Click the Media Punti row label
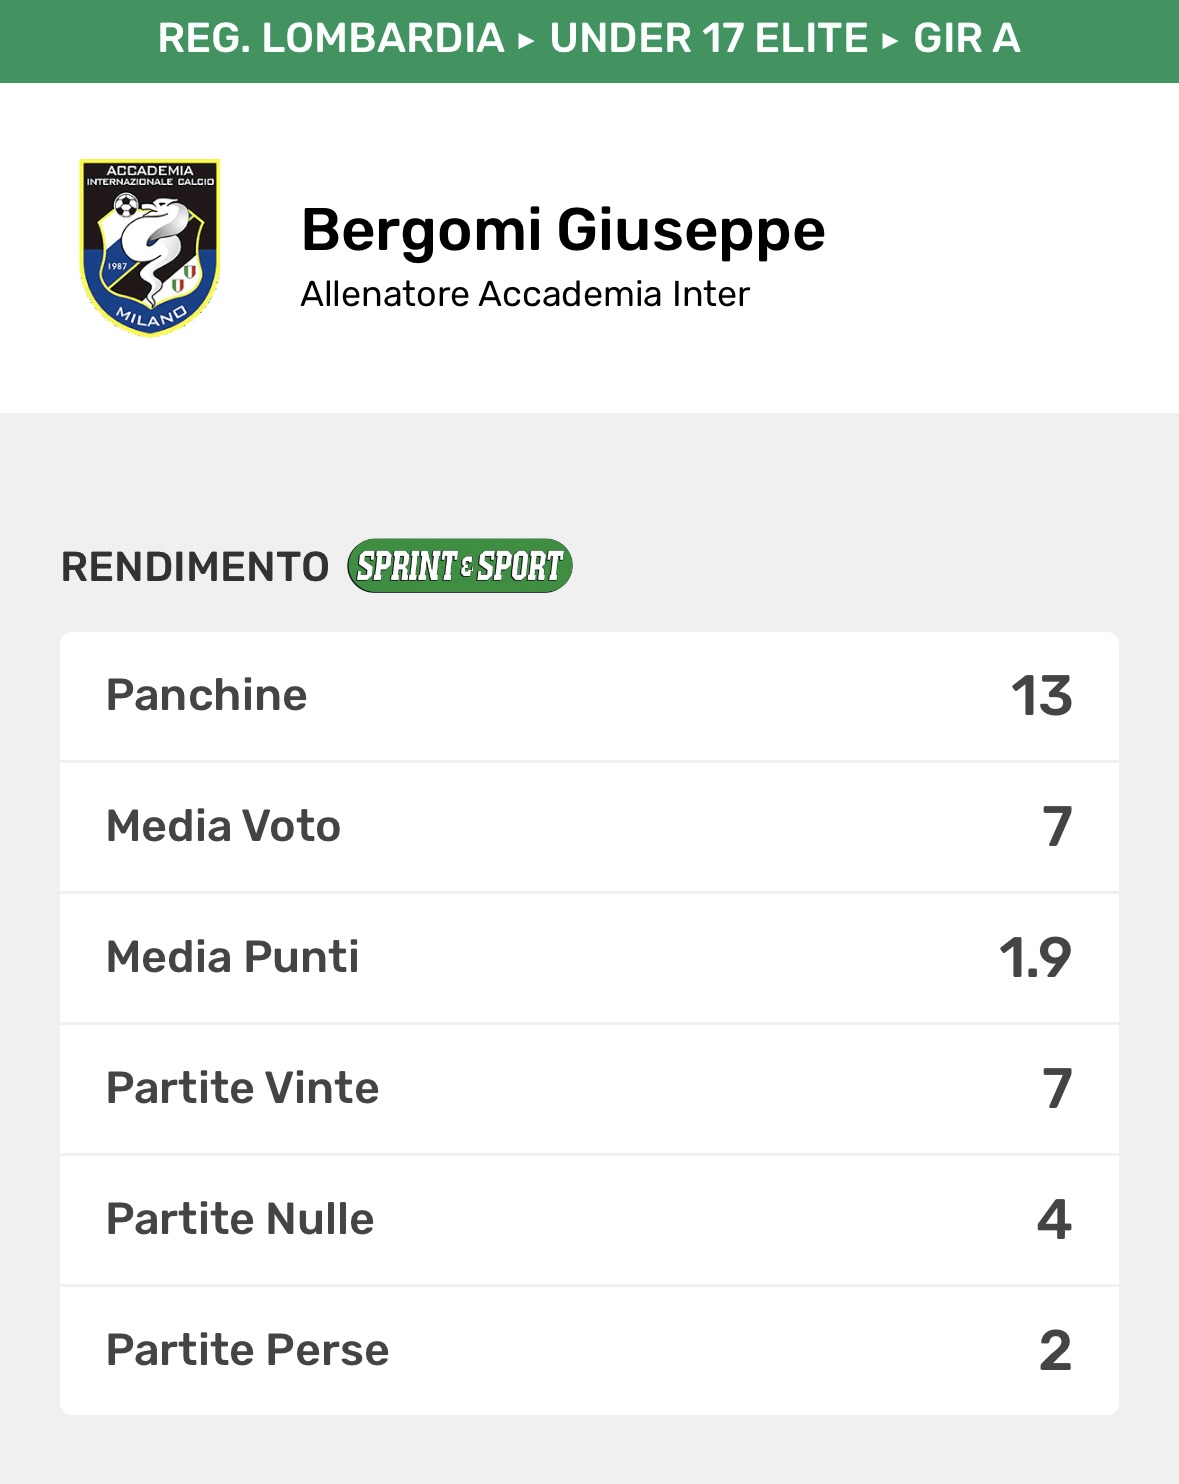 click(x=232, y=957)
